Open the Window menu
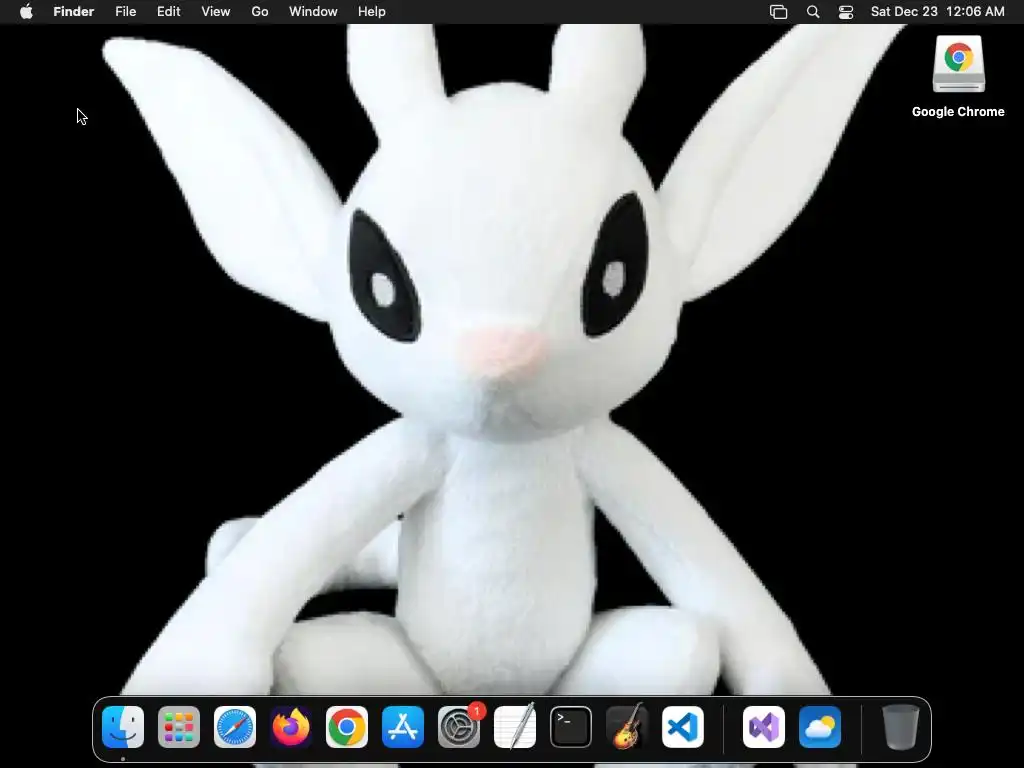 coord(313,12)
